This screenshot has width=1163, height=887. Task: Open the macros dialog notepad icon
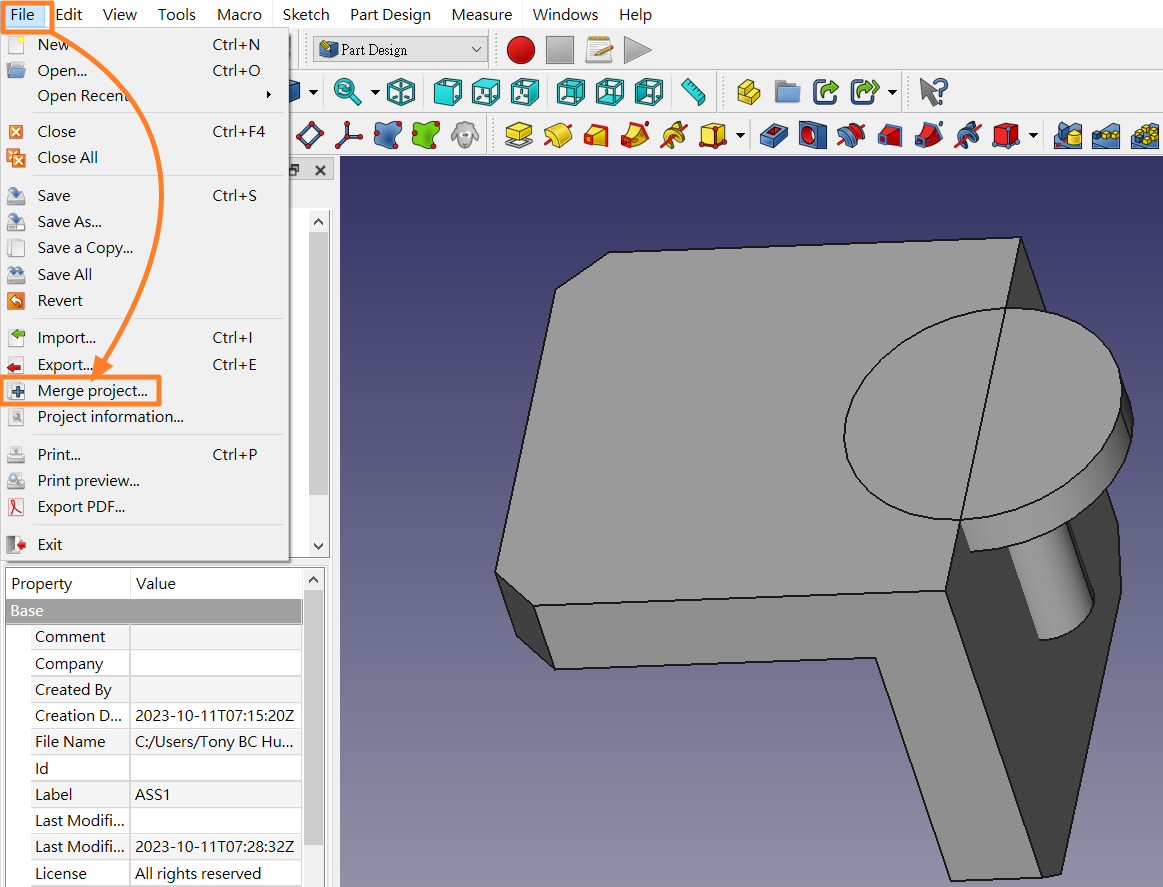tap(599, 50)
